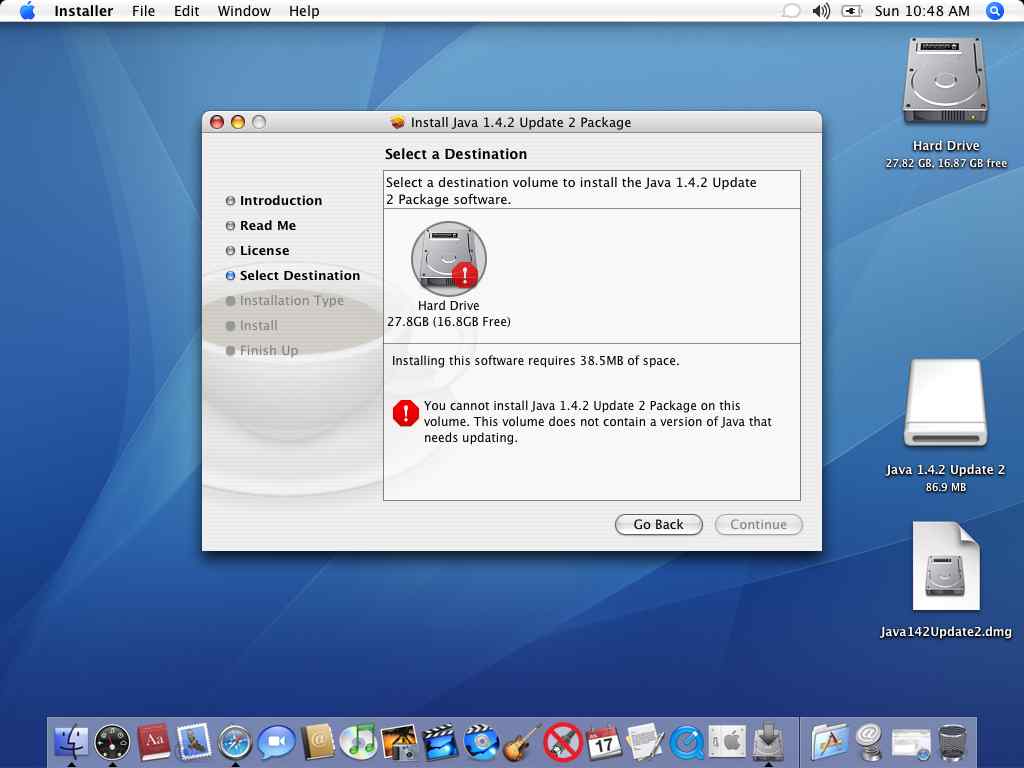The width and height of the screenshot is (1024, 768).
Task: Open the Window menu
Action: [244, 11]
